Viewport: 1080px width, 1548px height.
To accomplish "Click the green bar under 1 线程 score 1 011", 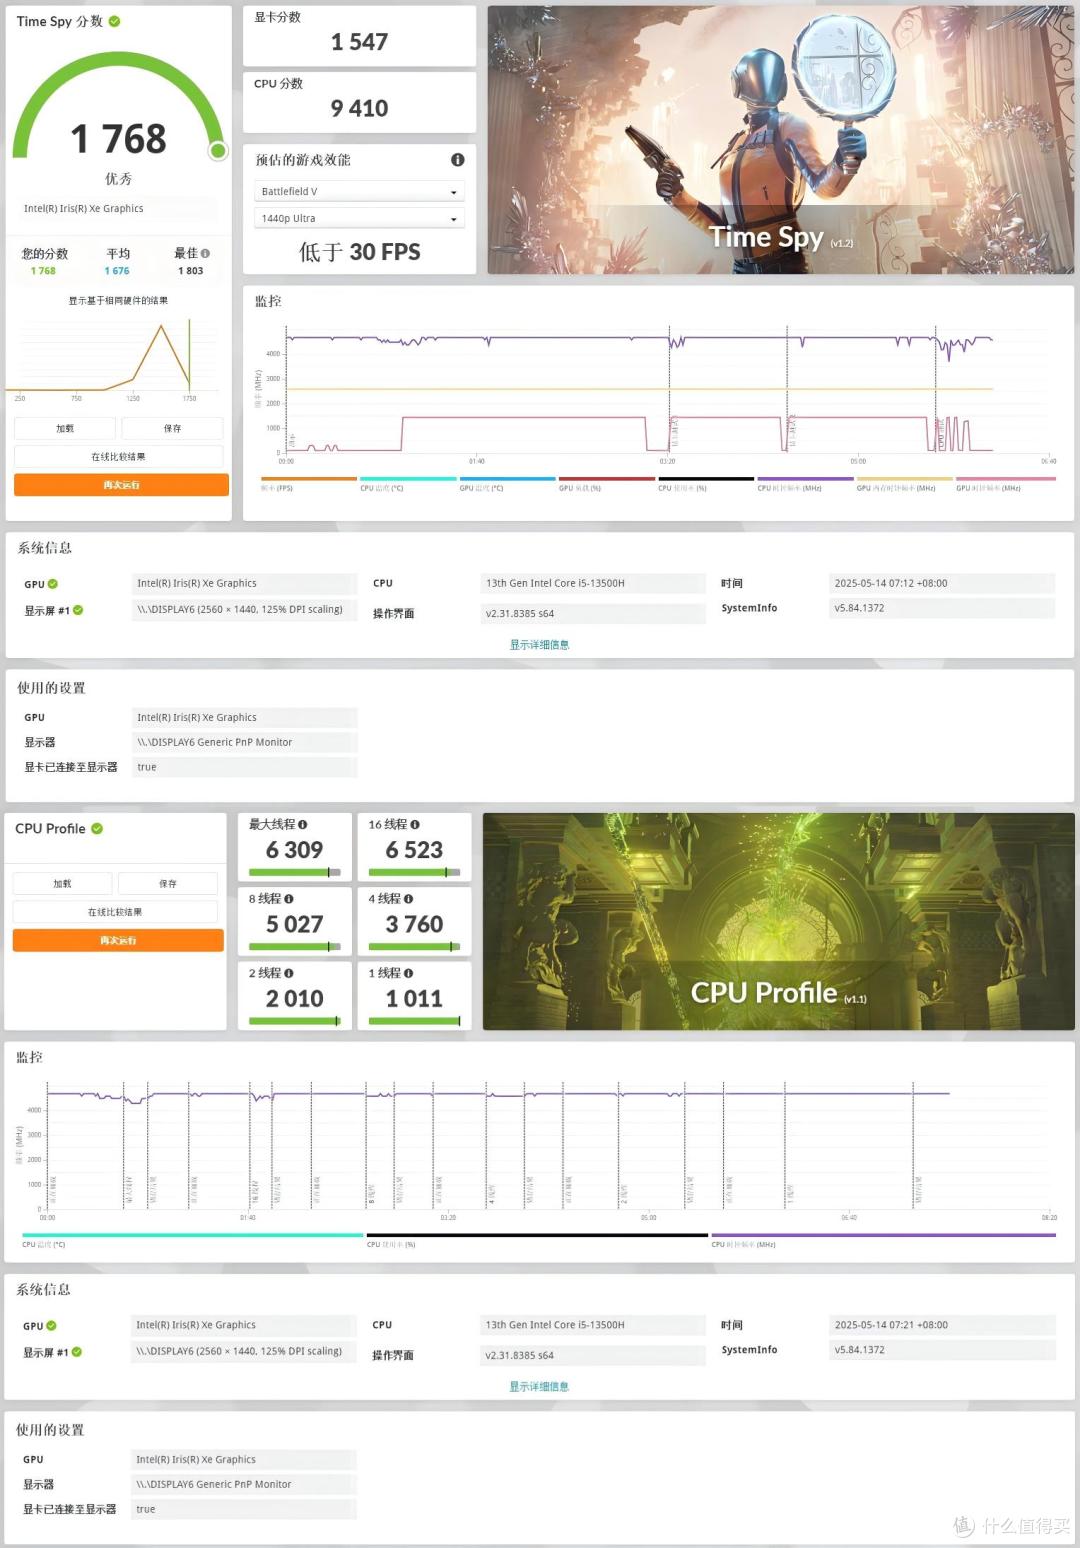I will coord(414,1021).
